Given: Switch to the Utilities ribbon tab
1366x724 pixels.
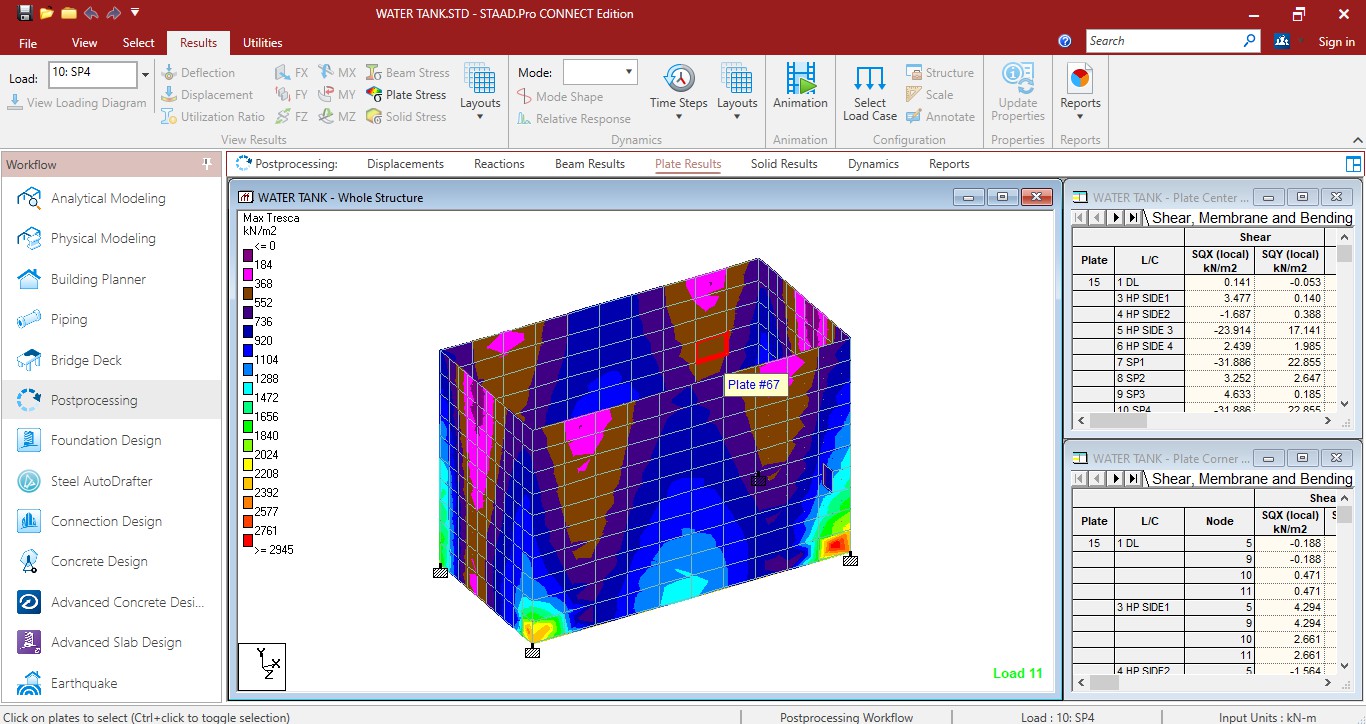Looking at the screenshot, I should tap(262, 43).
